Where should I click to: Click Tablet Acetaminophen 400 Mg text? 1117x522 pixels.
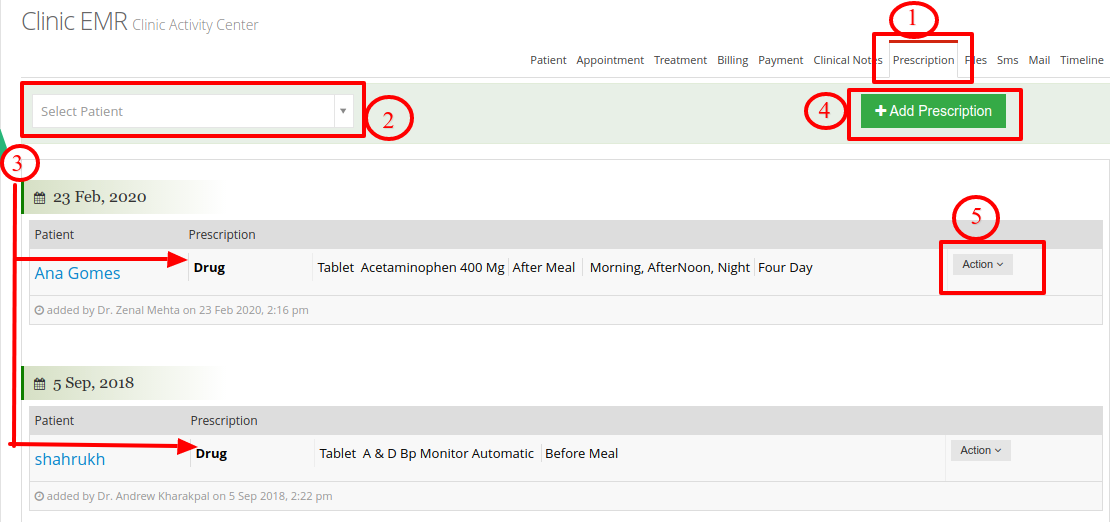[x=410, y=268]
